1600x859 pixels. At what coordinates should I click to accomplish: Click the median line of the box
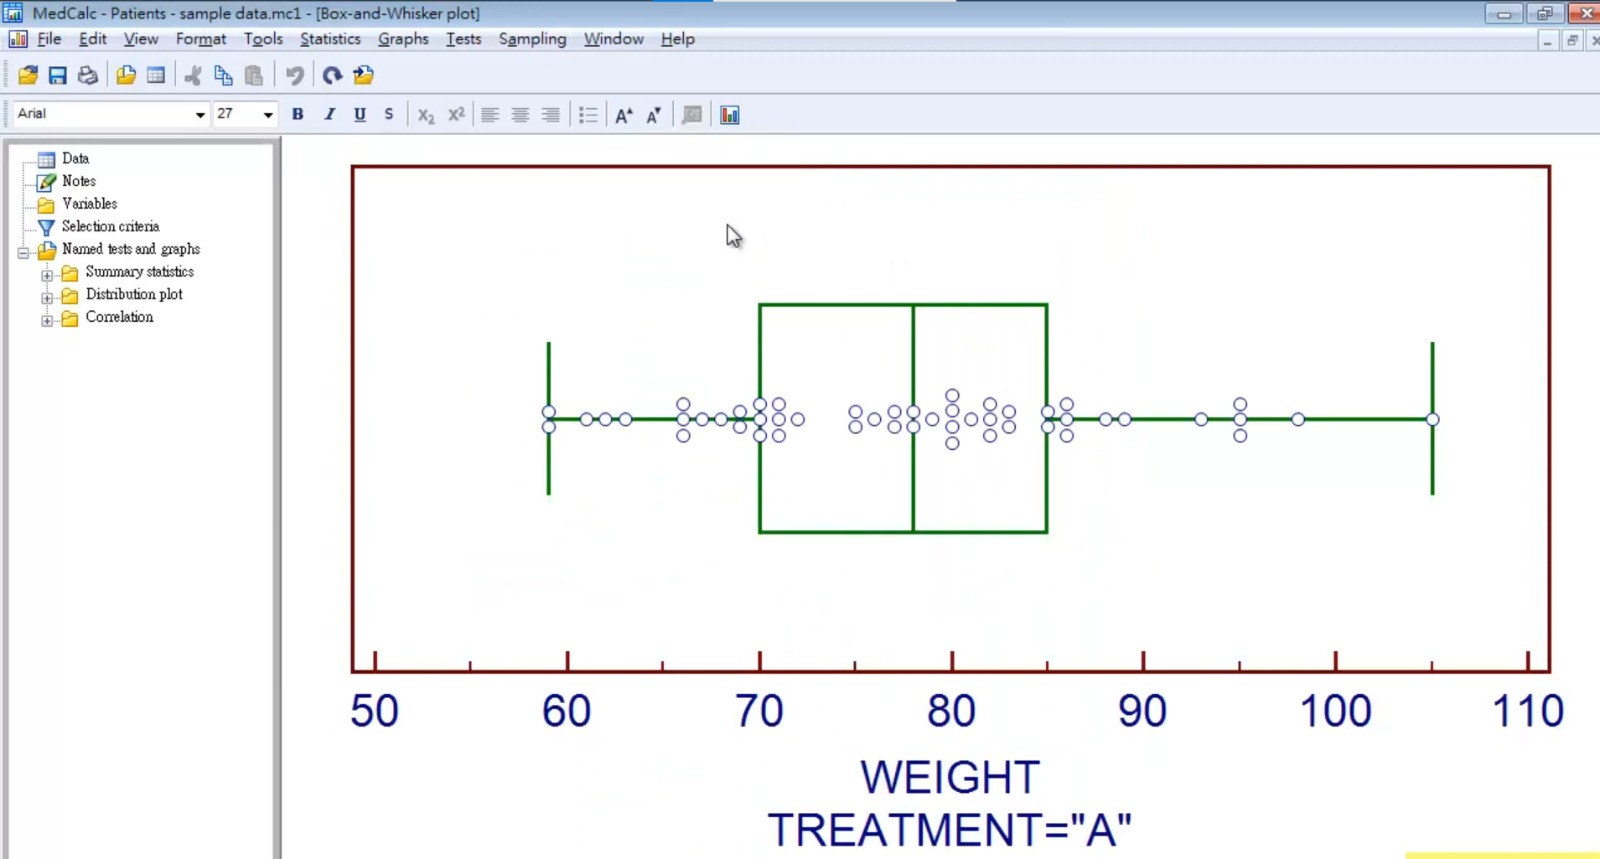[913, 418]
